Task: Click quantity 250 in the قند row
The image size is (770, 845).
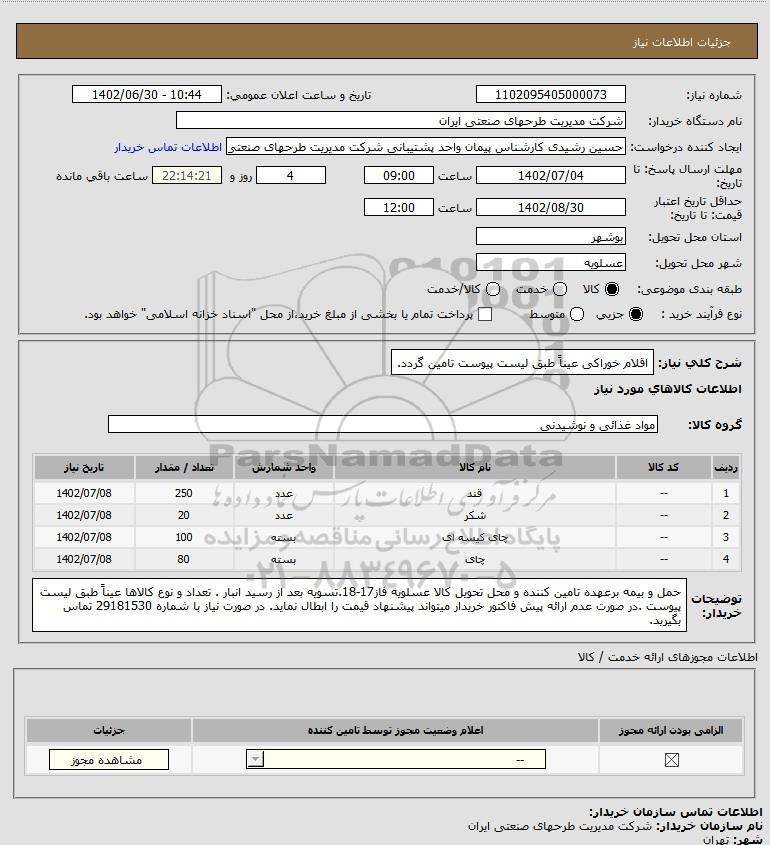Action: [x=184, y=493]
